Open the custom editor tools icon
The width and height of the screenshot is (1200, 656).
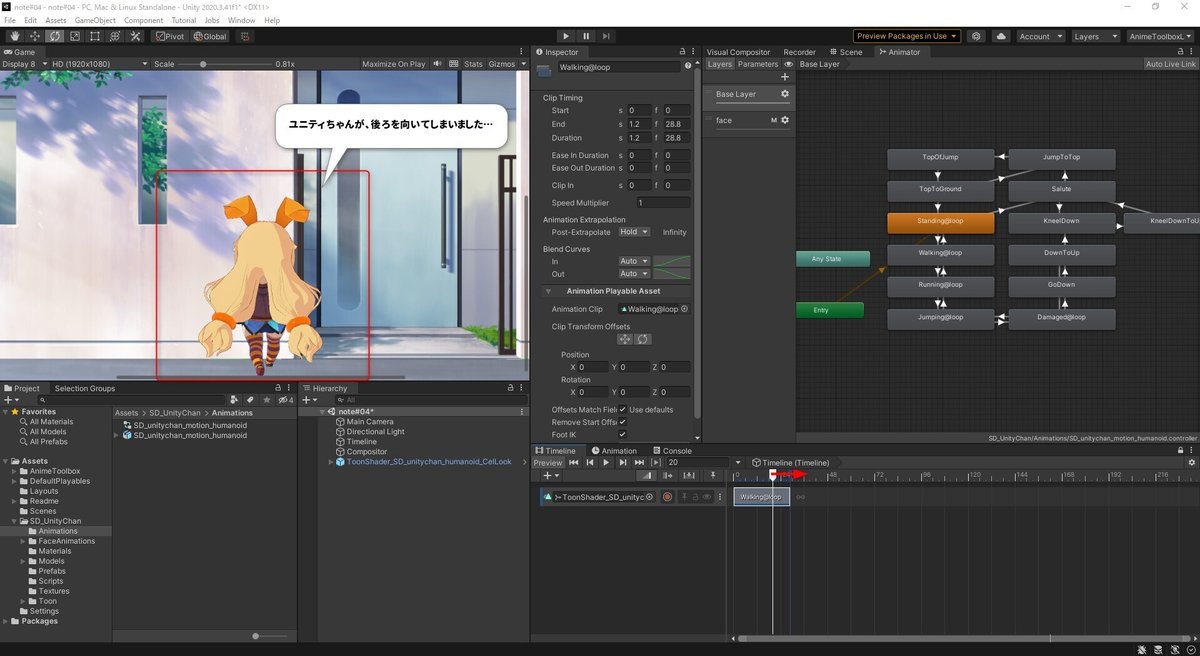(135, 36)
